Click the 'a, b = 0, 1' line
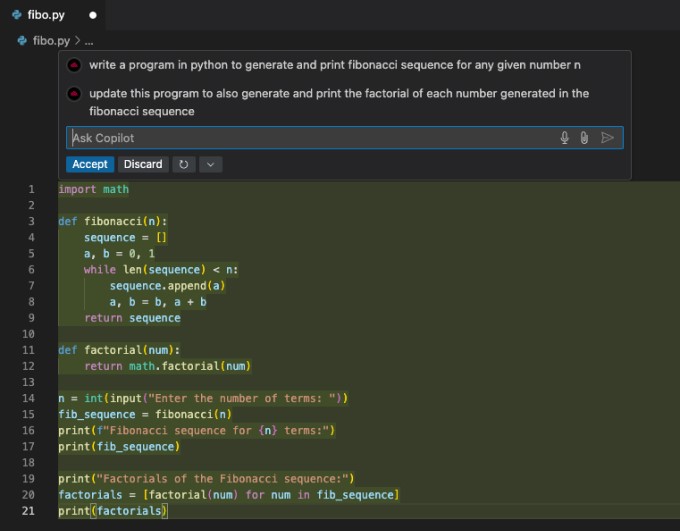Viewport: 680px width, 531px height. (119, 253)
